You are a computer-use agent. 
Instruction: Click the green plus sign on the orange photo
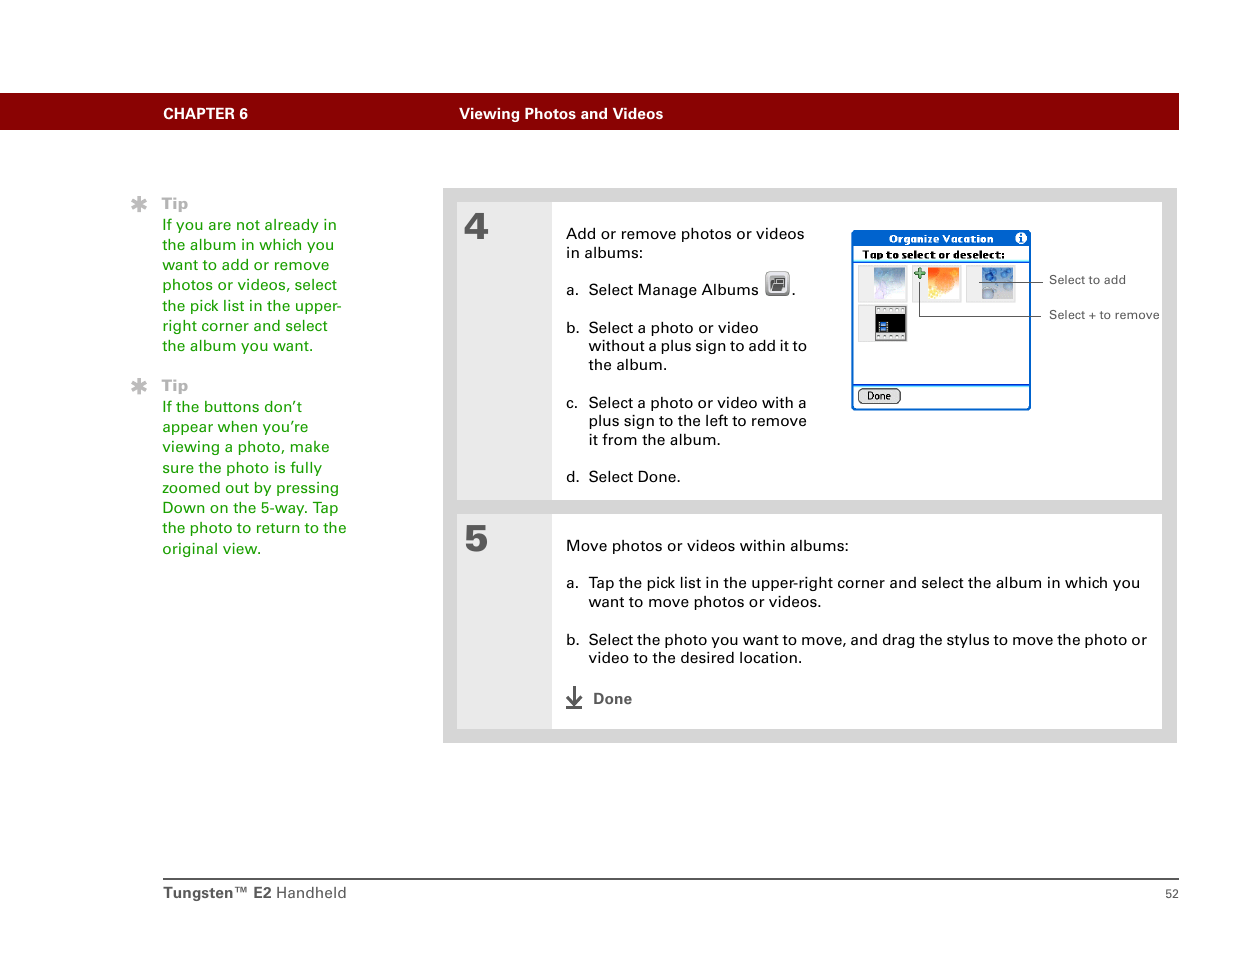coord(919,273)
